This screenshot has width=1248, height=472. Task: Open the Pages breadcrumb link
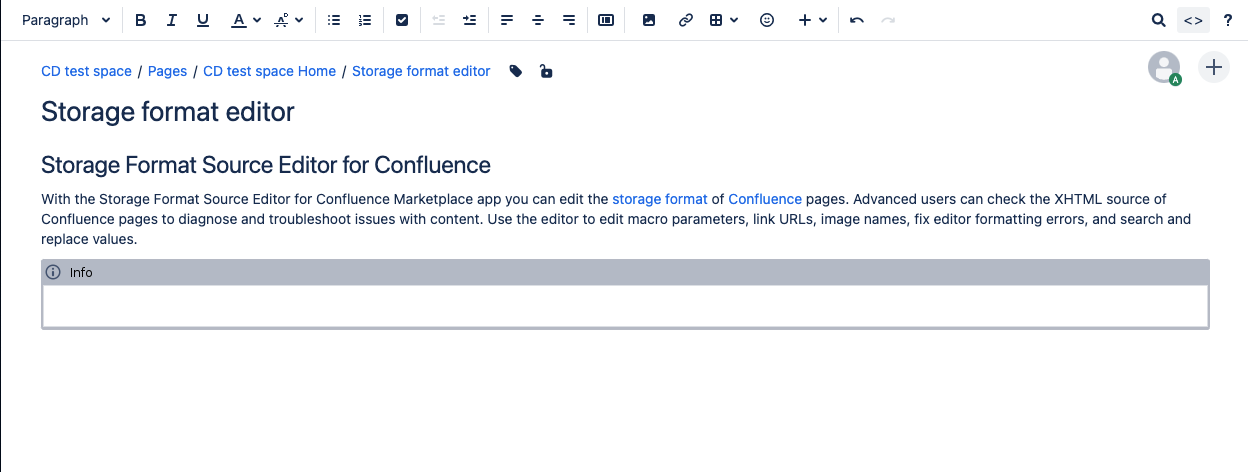coord(168,71)
